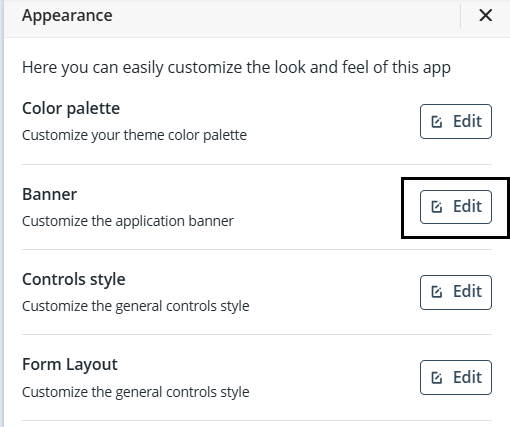Click 'Customize the application banner' description
Viewport: 510px width, 427px height.
(x=128, y=221)
